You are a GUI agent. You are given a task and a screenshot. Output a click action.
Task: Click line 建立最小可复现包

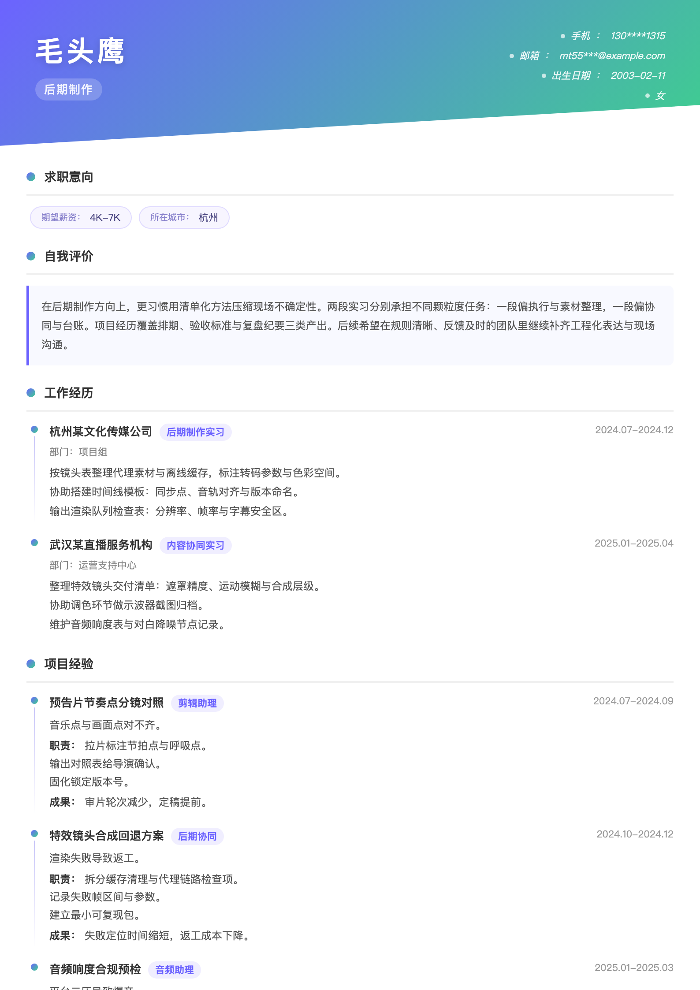pyautogui.click(x=97, y=915)
